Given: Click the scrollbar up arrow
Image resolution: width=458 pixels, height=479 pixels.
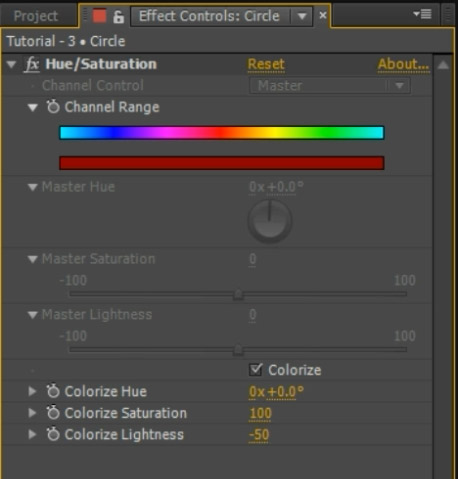Looking at the screenshot, I should 443,65.
